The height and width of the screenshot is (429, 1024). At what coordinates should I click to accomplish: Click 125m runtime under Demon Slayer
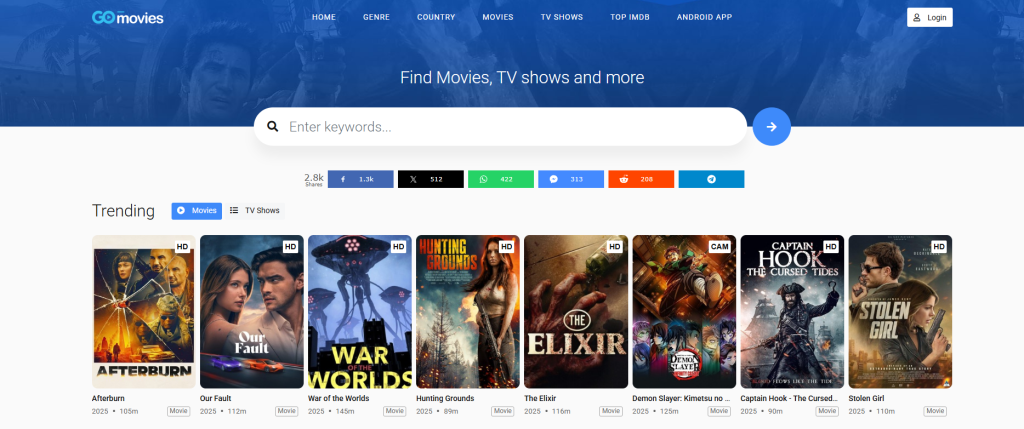click(669, 411)
